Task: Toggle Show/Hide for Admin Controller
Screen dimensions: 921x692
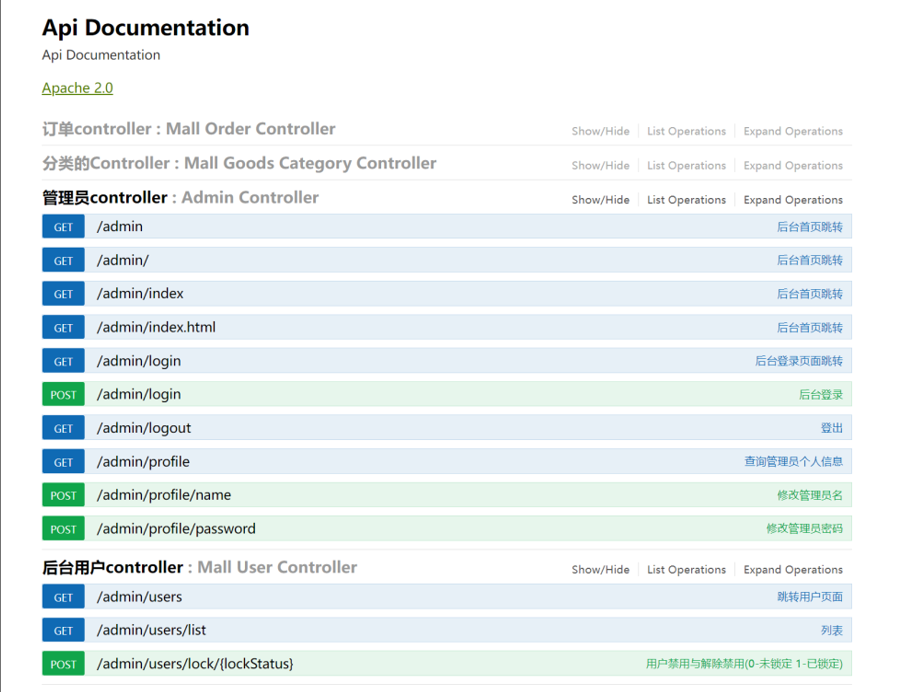Action: click(600, 200)
